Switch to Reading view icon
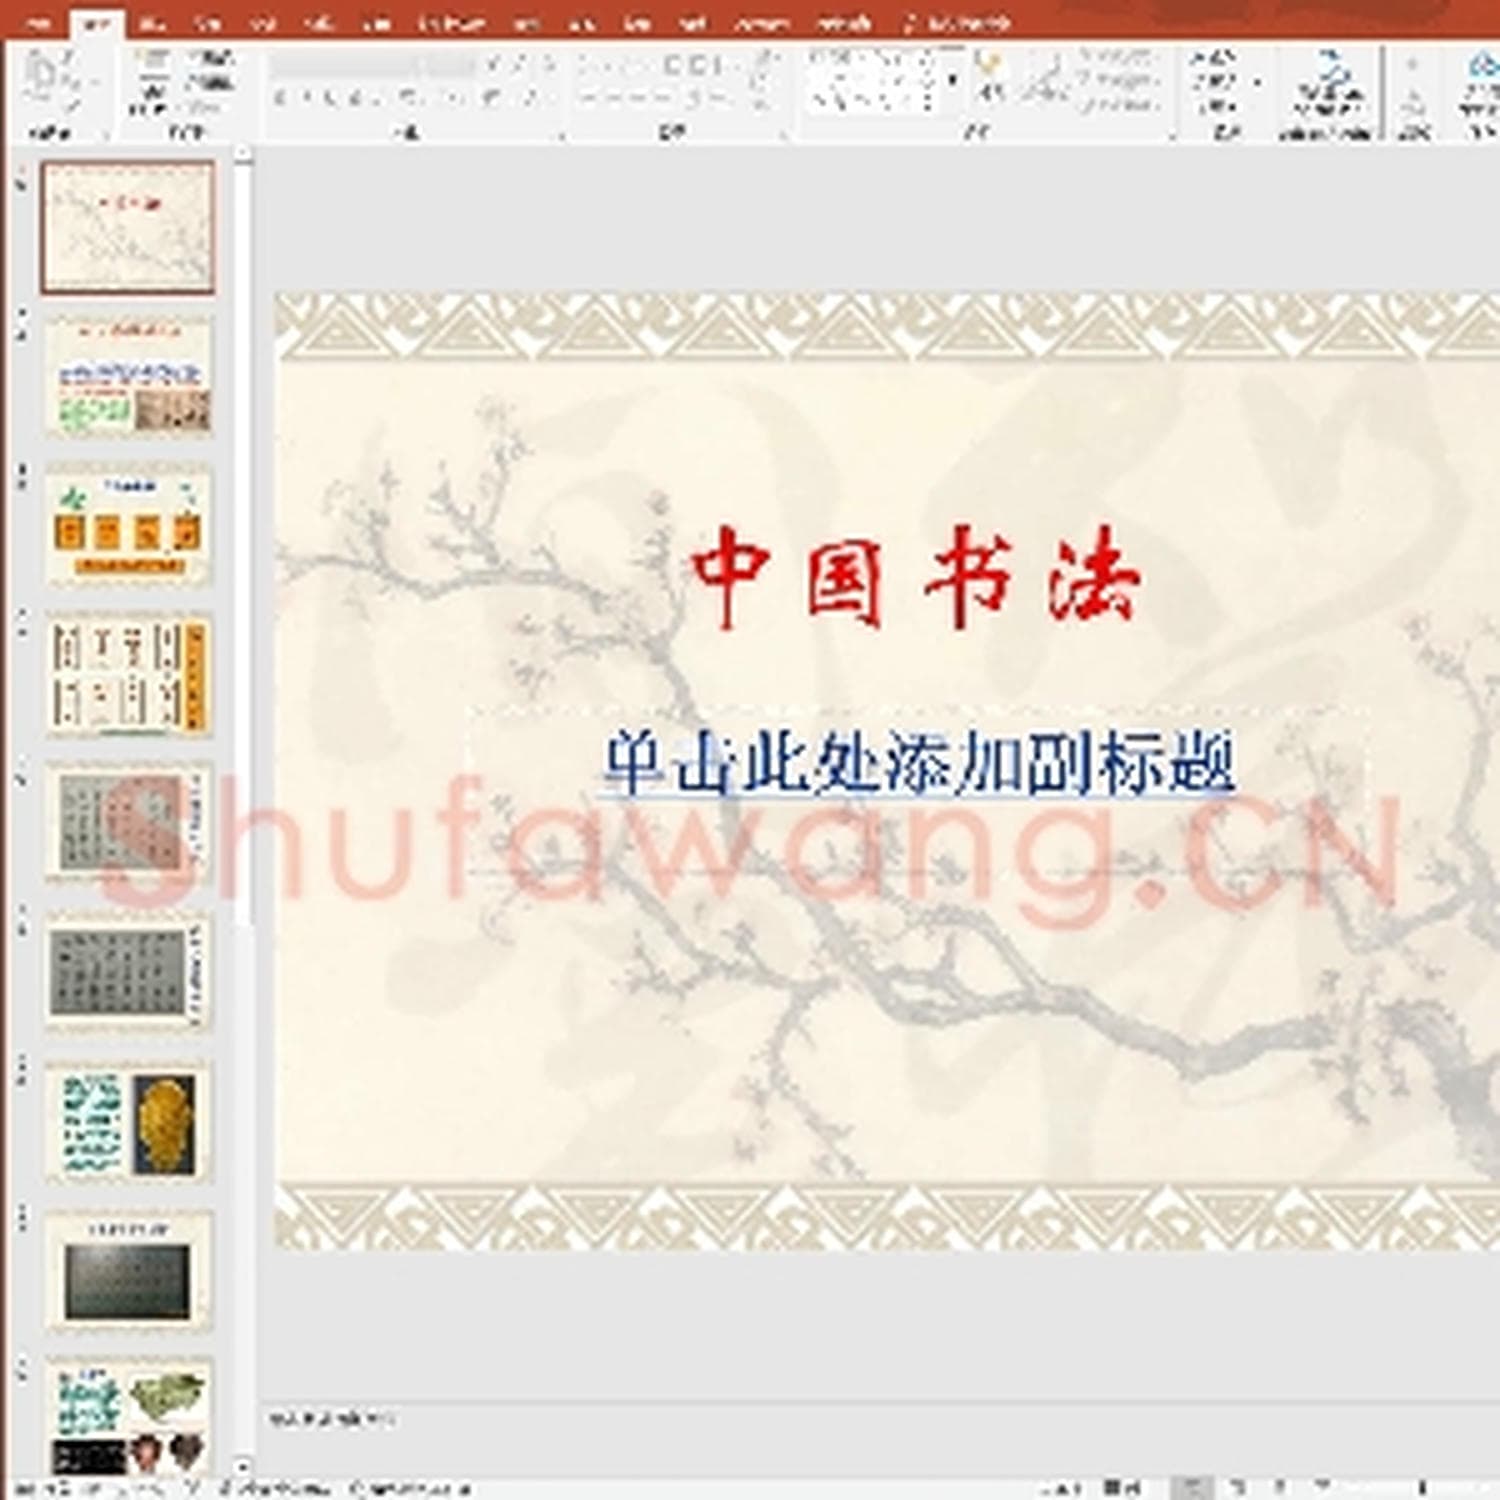This screenshot has height=1500, width=1500. coord(1278,1488)
